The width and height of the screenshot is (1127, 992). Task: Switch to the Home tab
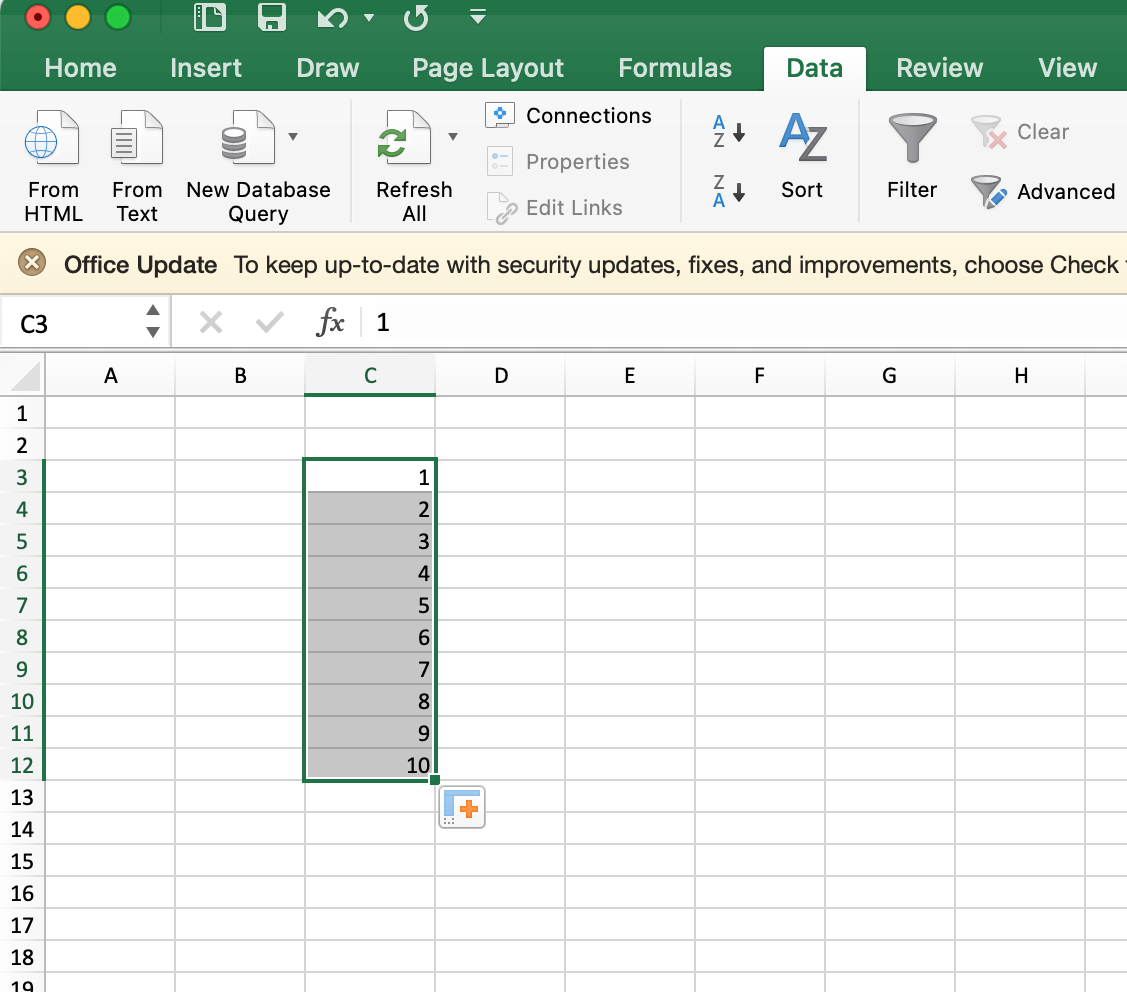click(x=80, y=68)
